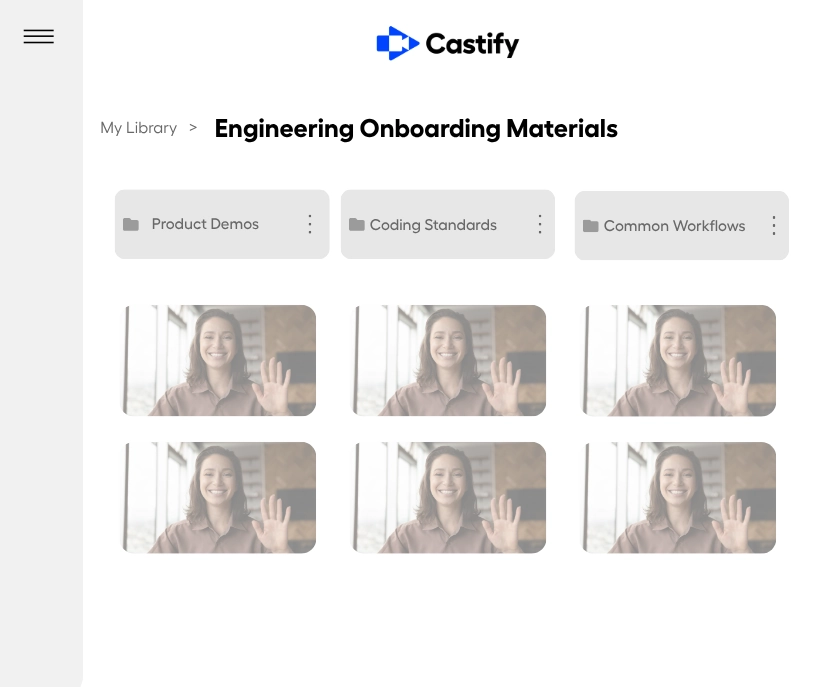Image resolution: width=825 pixels, height=687 pixels.
Task: Open the sidebar hamburger menu
Action: [x=39, y=36]
